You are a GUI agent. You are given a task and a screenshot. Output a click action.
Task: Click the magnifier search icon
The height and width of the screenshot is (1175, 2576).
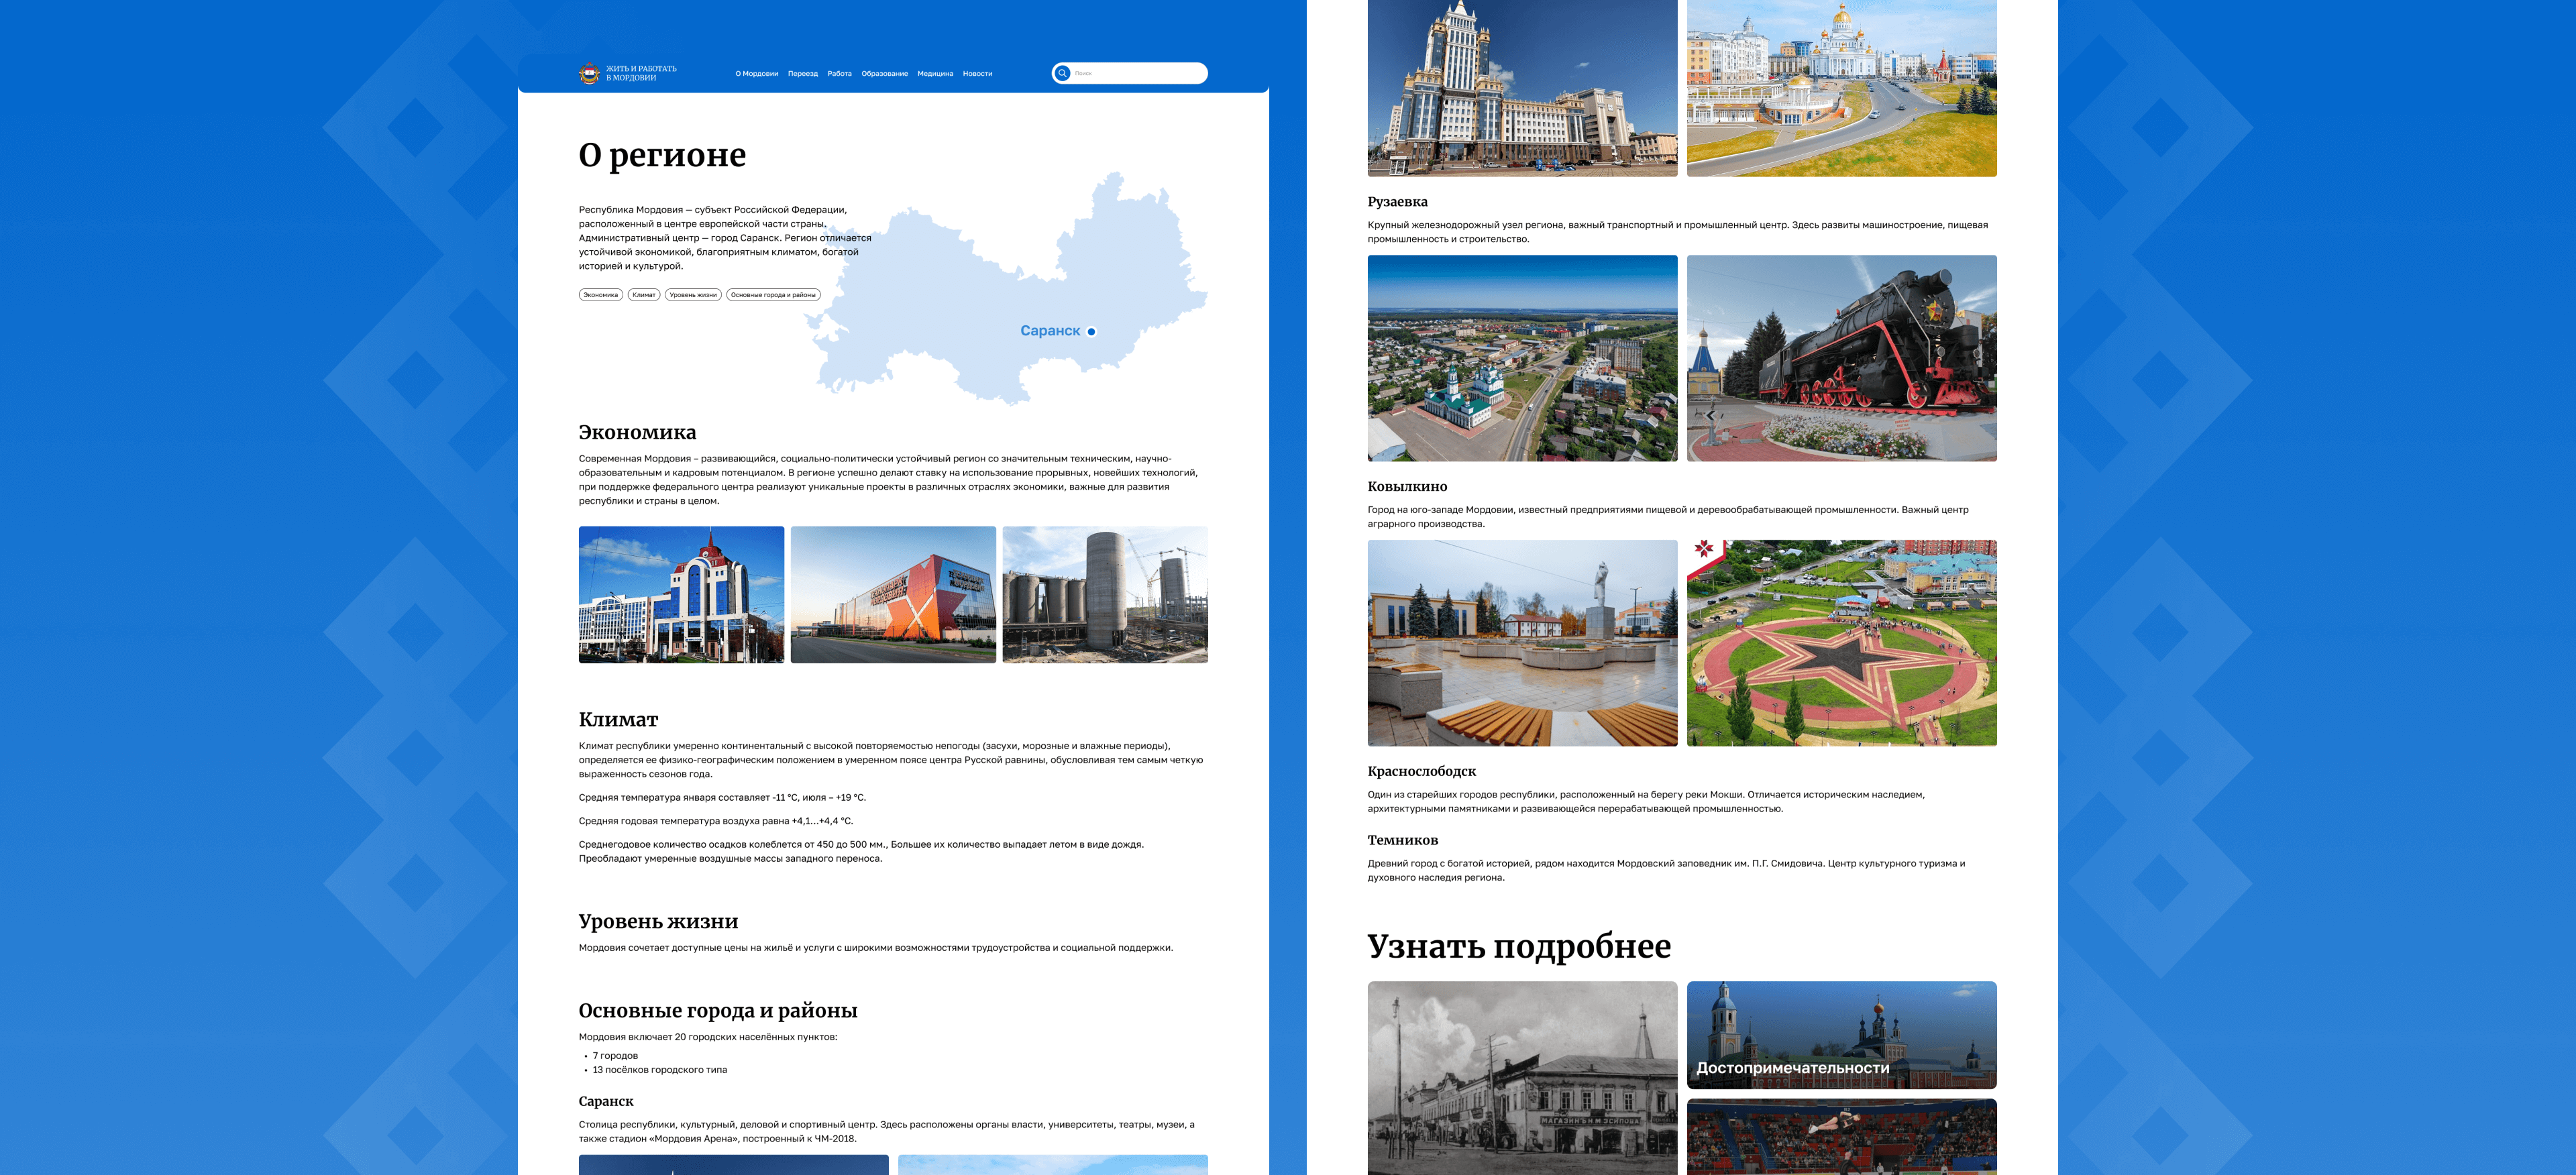click(x=1062, y=73)
